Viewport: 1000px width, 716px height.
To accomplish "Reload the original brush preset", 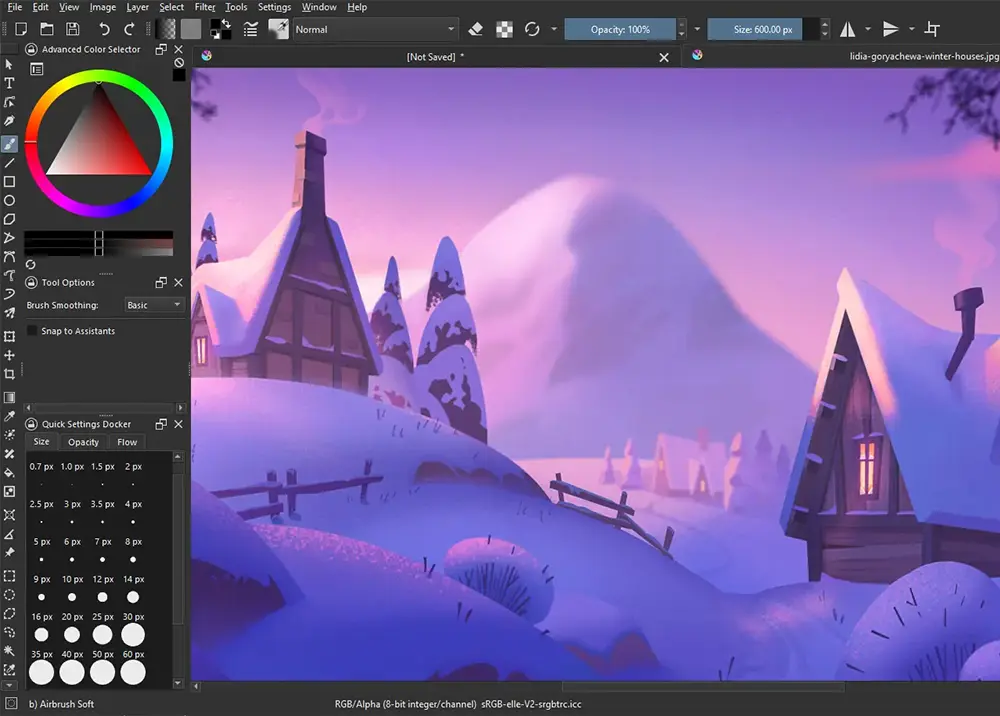I will click(x=532, y=29).
